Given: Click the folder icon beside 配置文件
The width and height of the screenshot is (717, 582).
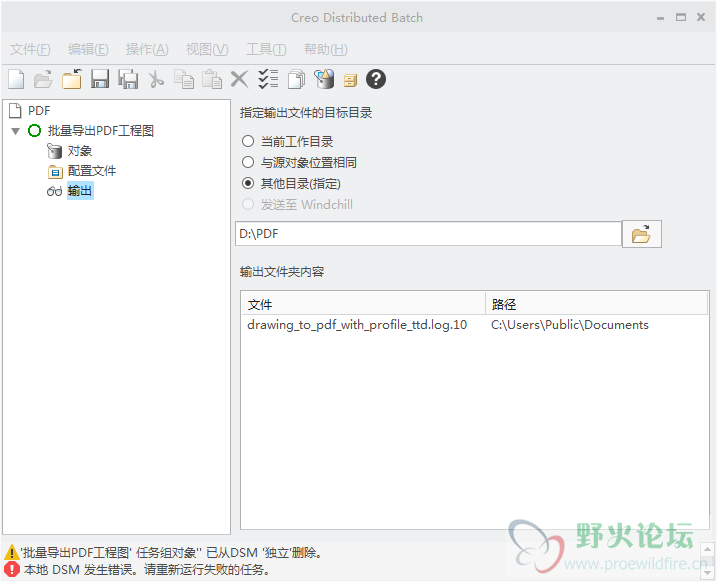Looking at the screenshot, I should (55, 171).
